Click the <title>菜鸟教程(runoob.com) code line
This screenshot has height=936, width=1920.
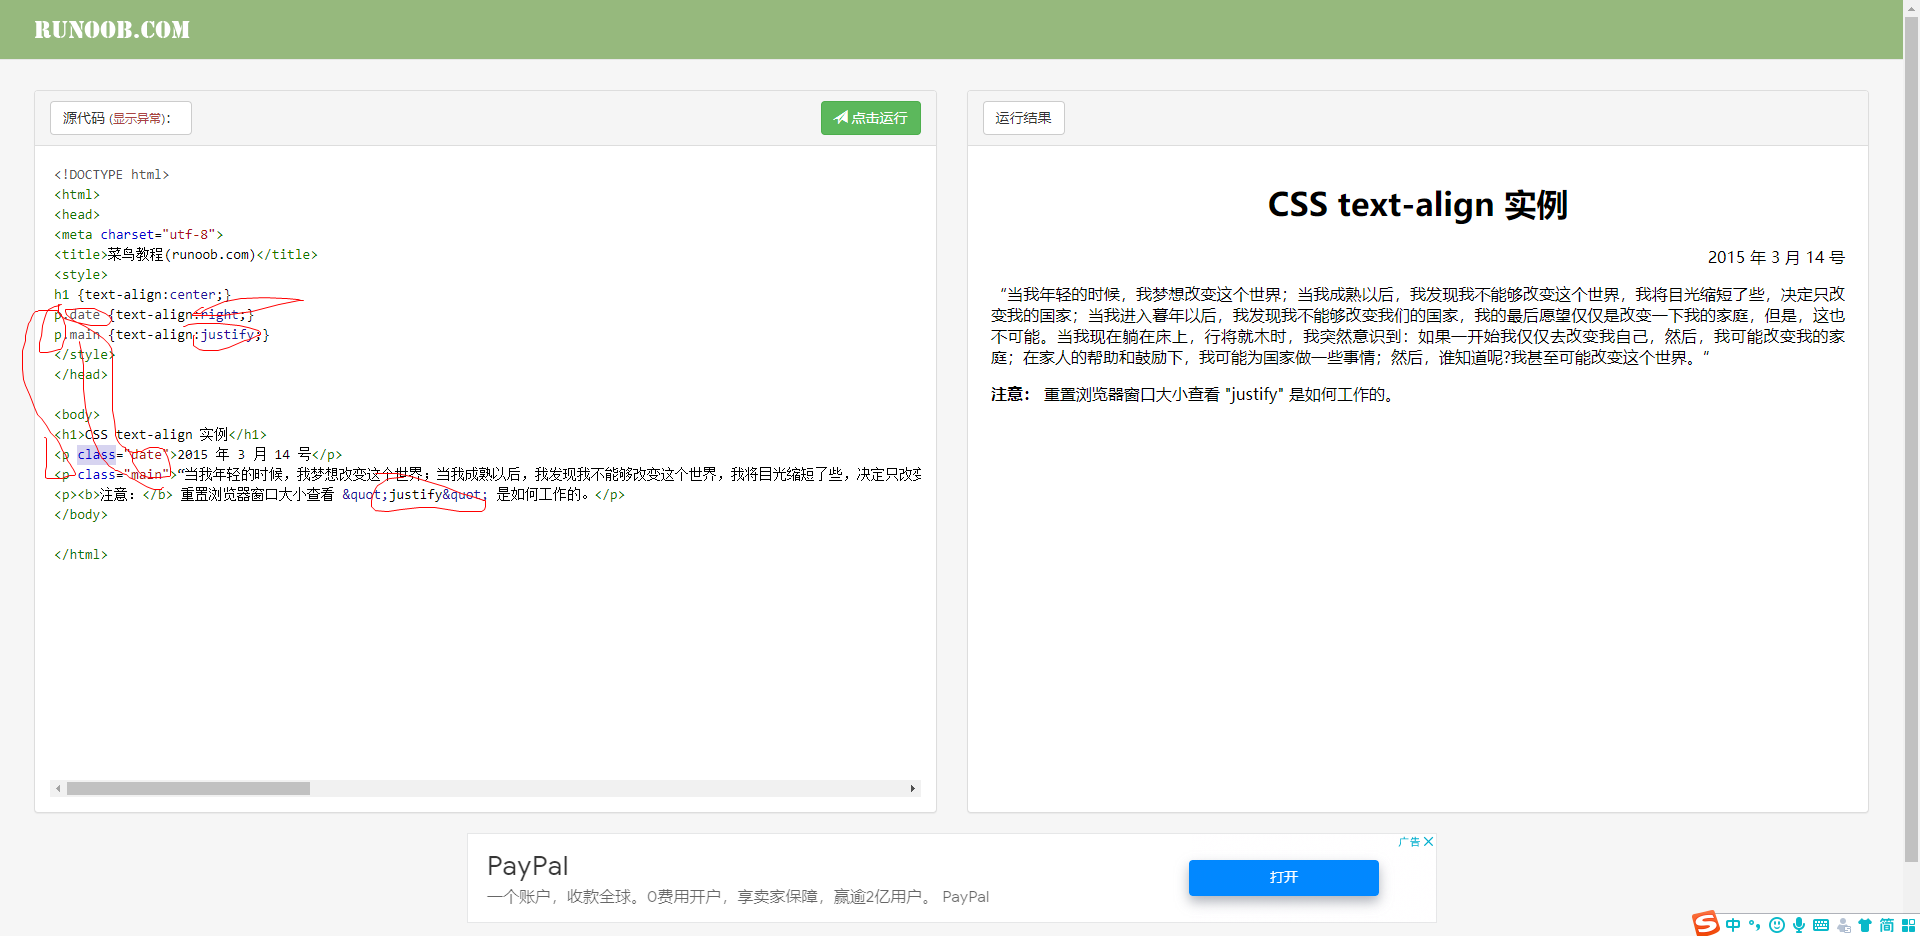pos(186,255)
